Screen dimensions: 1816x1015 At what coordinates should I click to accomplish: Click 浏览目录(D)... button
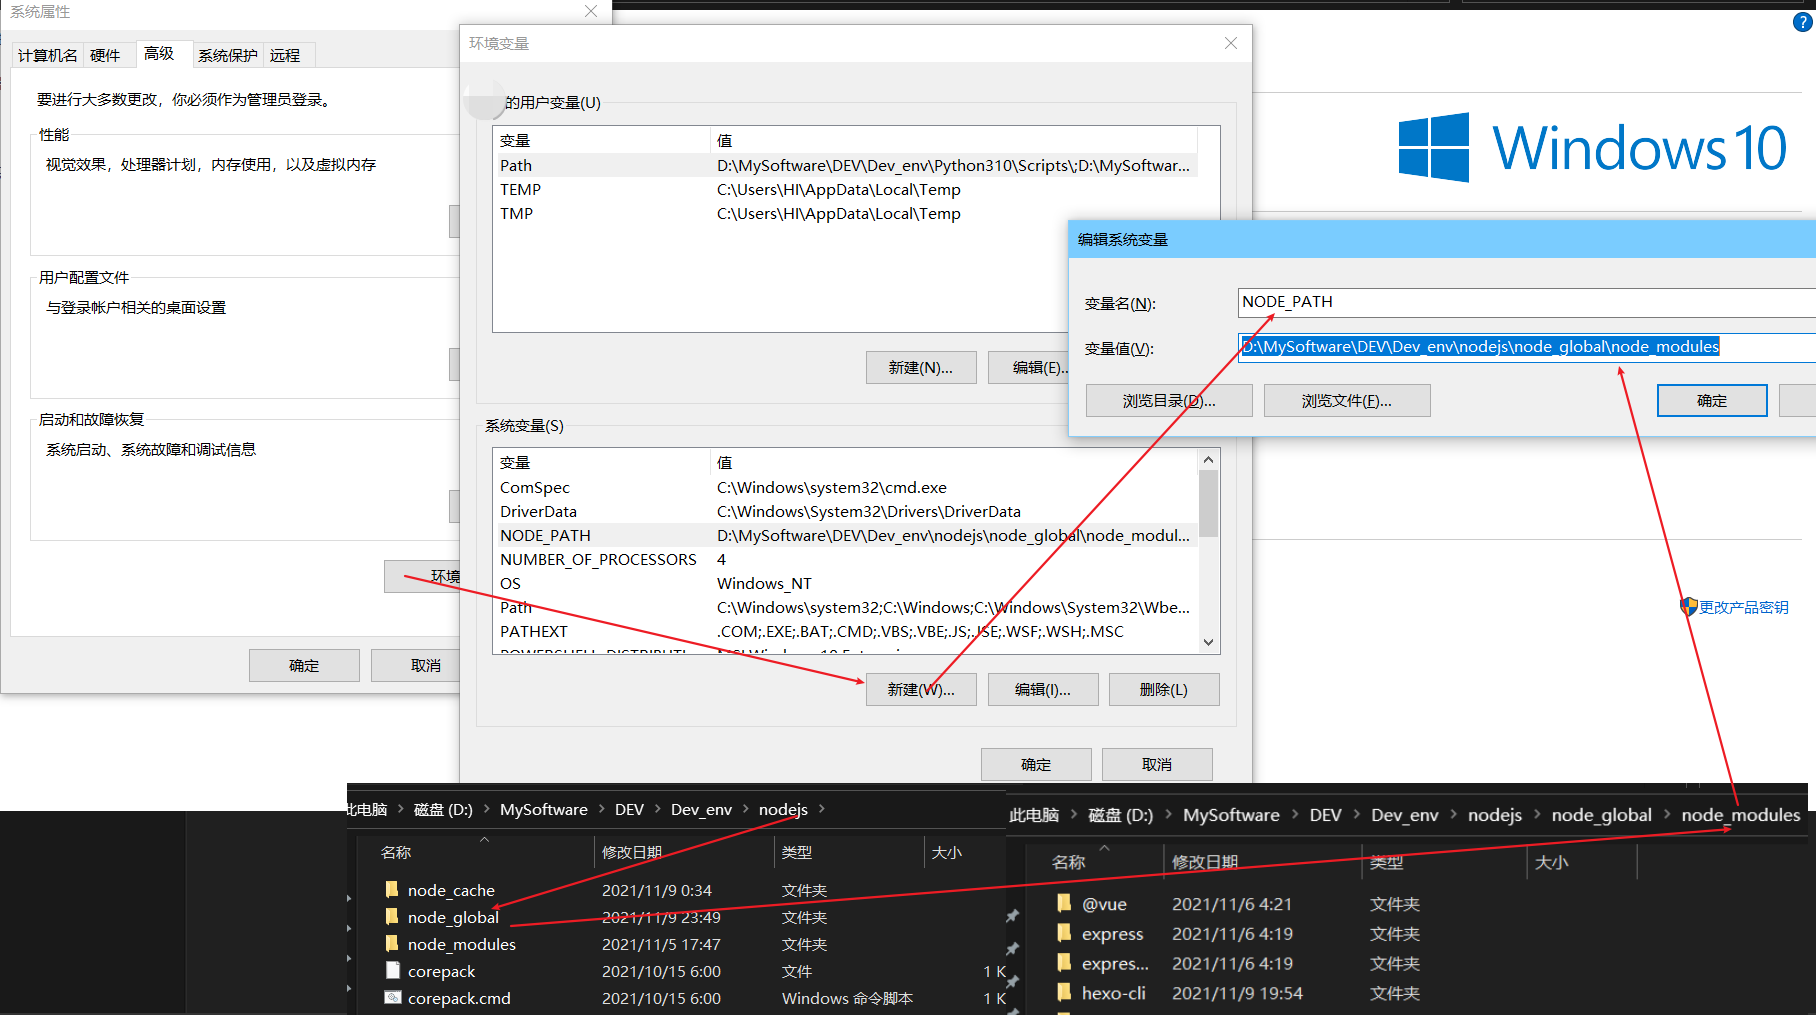click(1169, 400)
